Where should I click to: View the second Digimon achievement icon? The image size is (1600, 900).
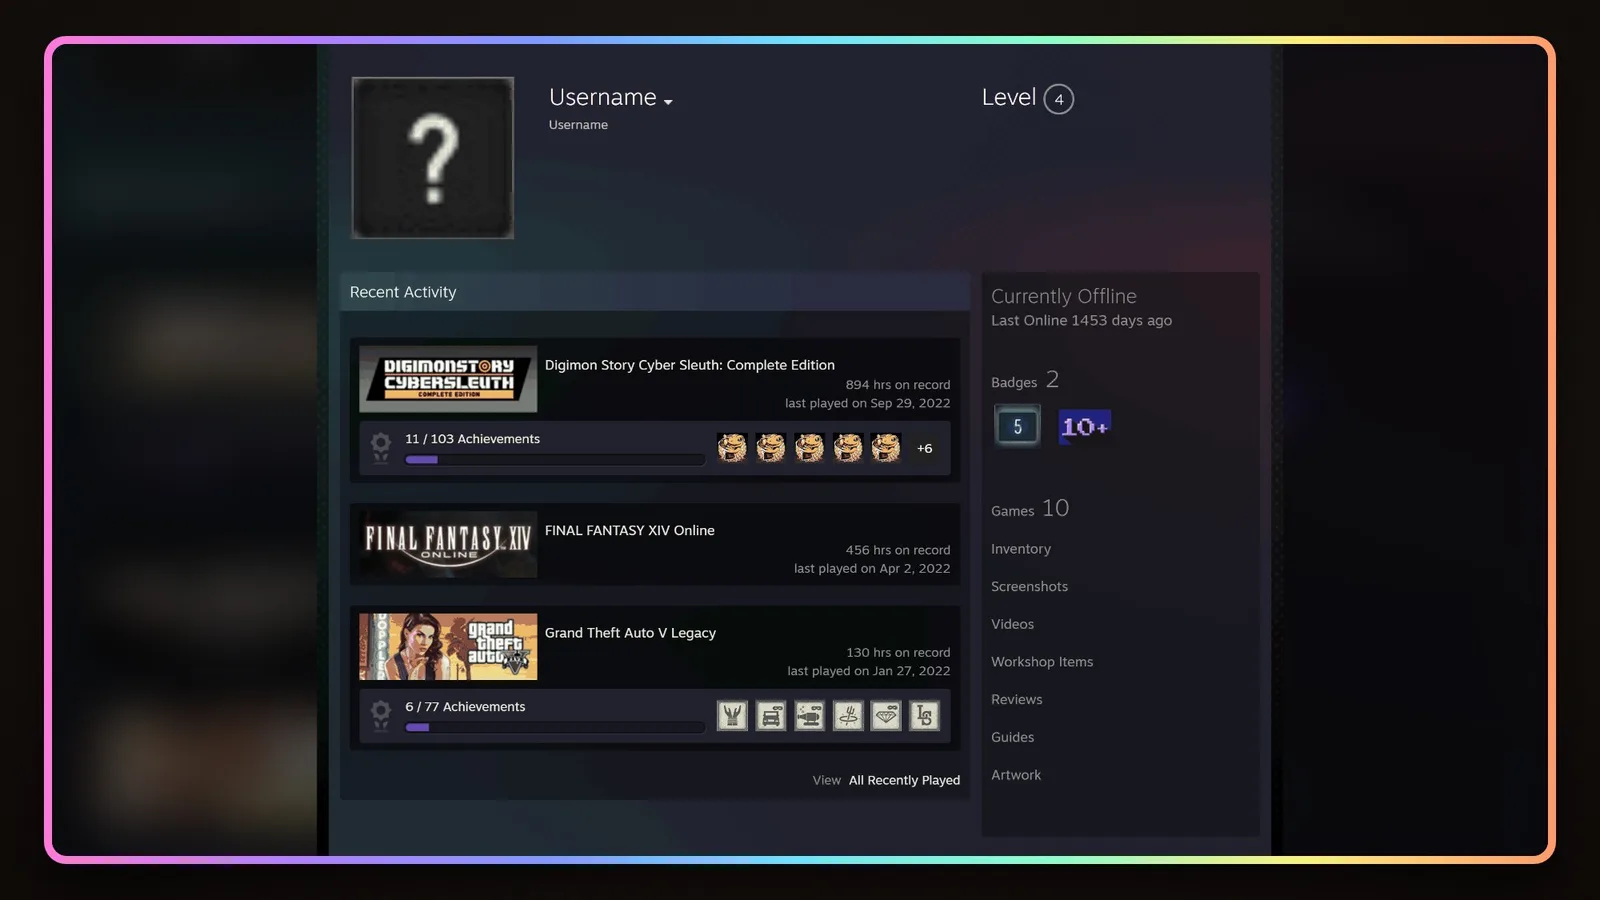(771, 447)
